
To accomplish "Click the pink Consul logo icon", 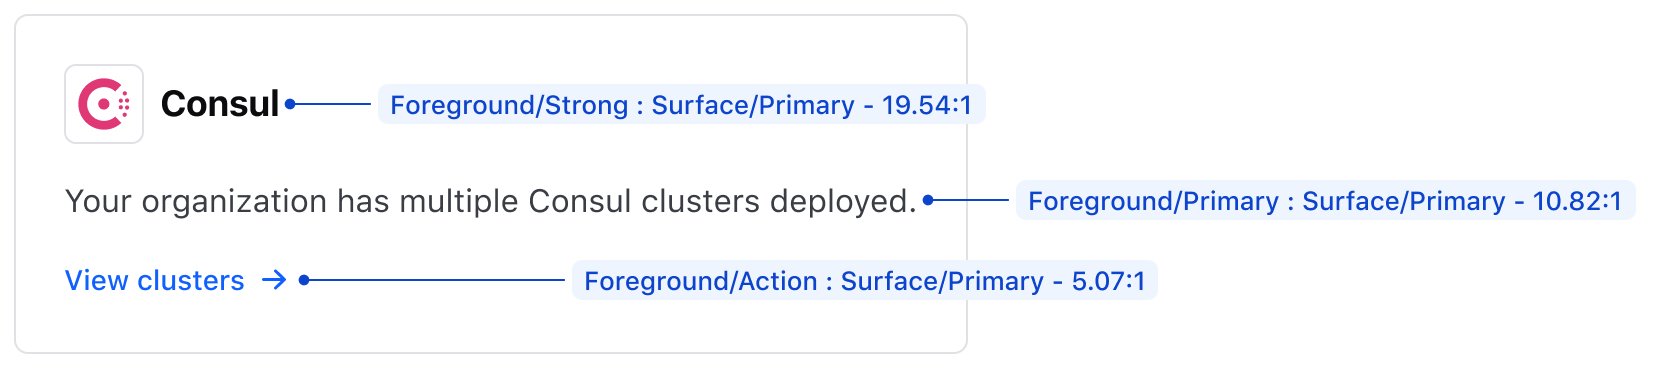I will click(x=104, y=104).
